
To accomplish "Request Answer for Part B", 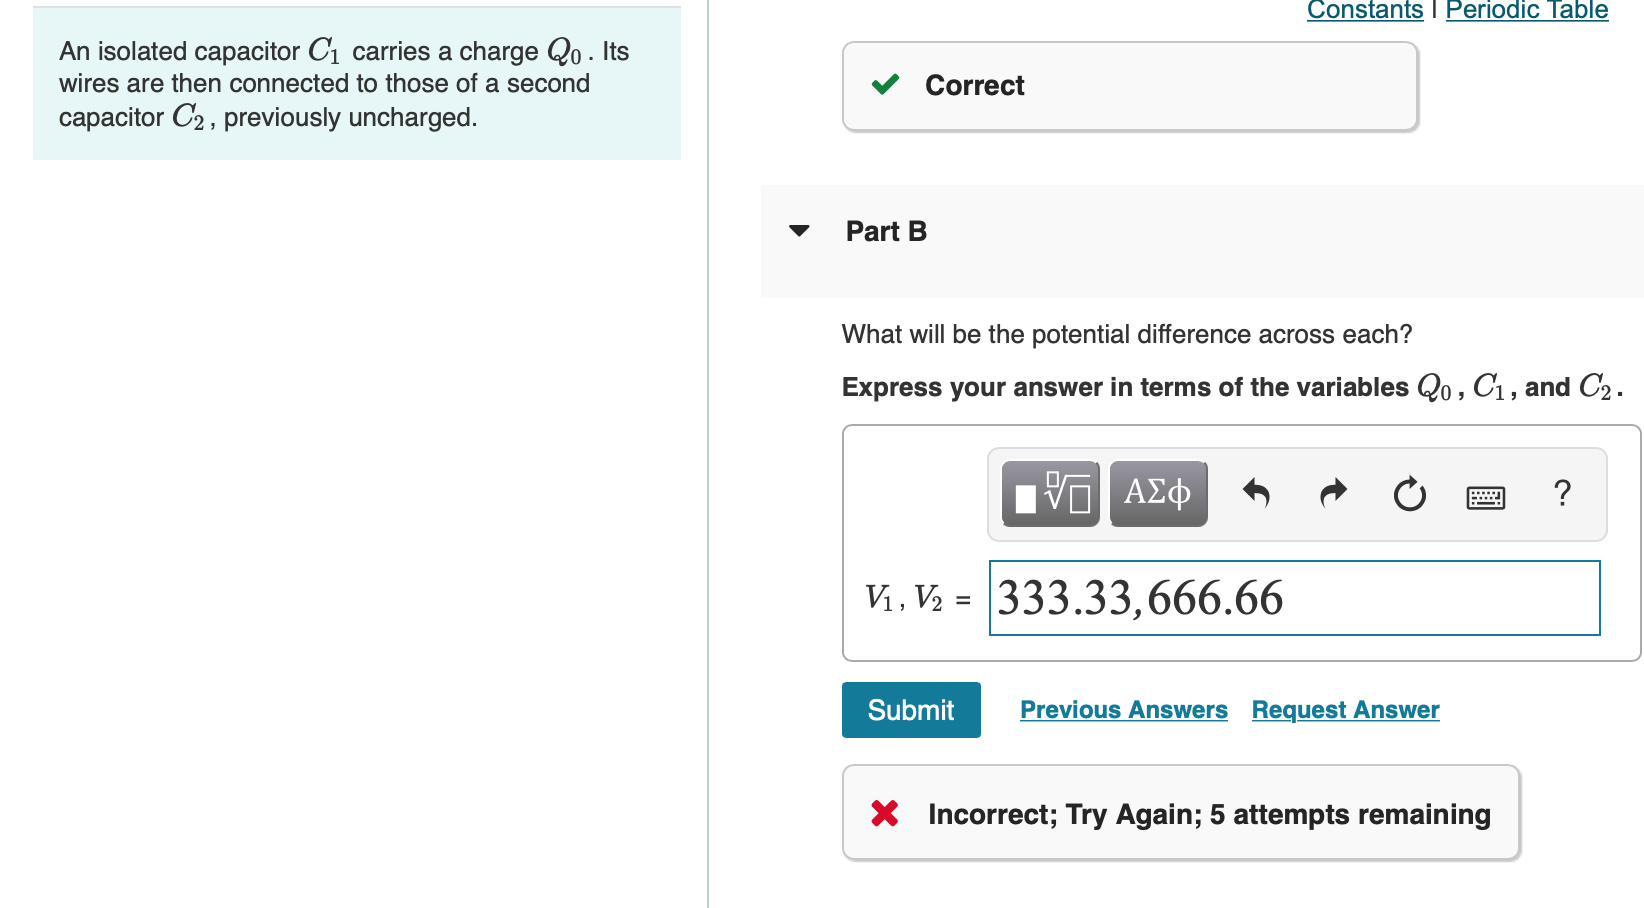I will [1344, 709].
